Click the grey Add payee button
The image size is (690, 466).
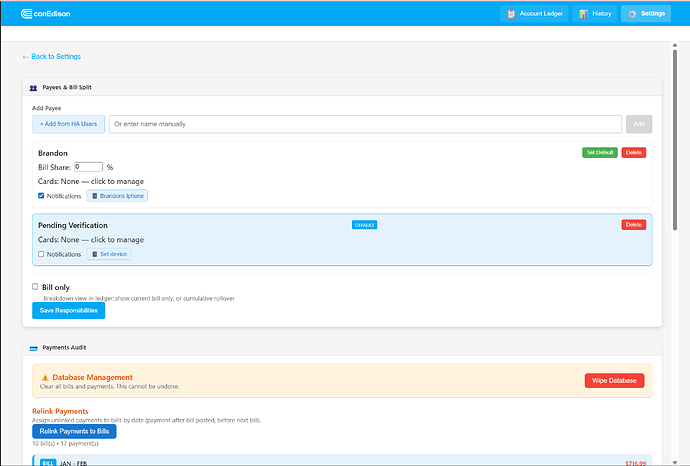click(639, 124)
